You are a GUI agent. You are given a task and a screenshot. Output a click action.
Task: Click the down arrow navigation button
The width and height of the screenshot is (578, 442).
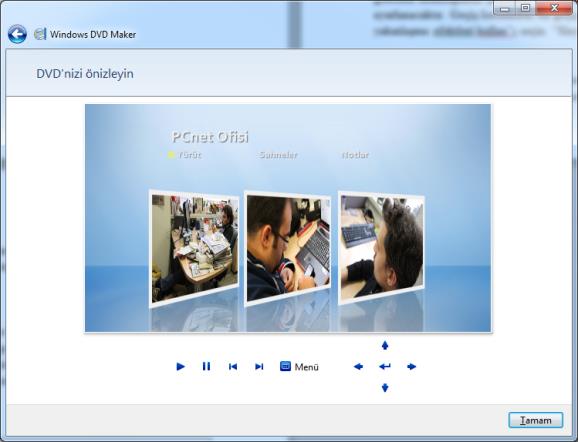coord(385,388)
